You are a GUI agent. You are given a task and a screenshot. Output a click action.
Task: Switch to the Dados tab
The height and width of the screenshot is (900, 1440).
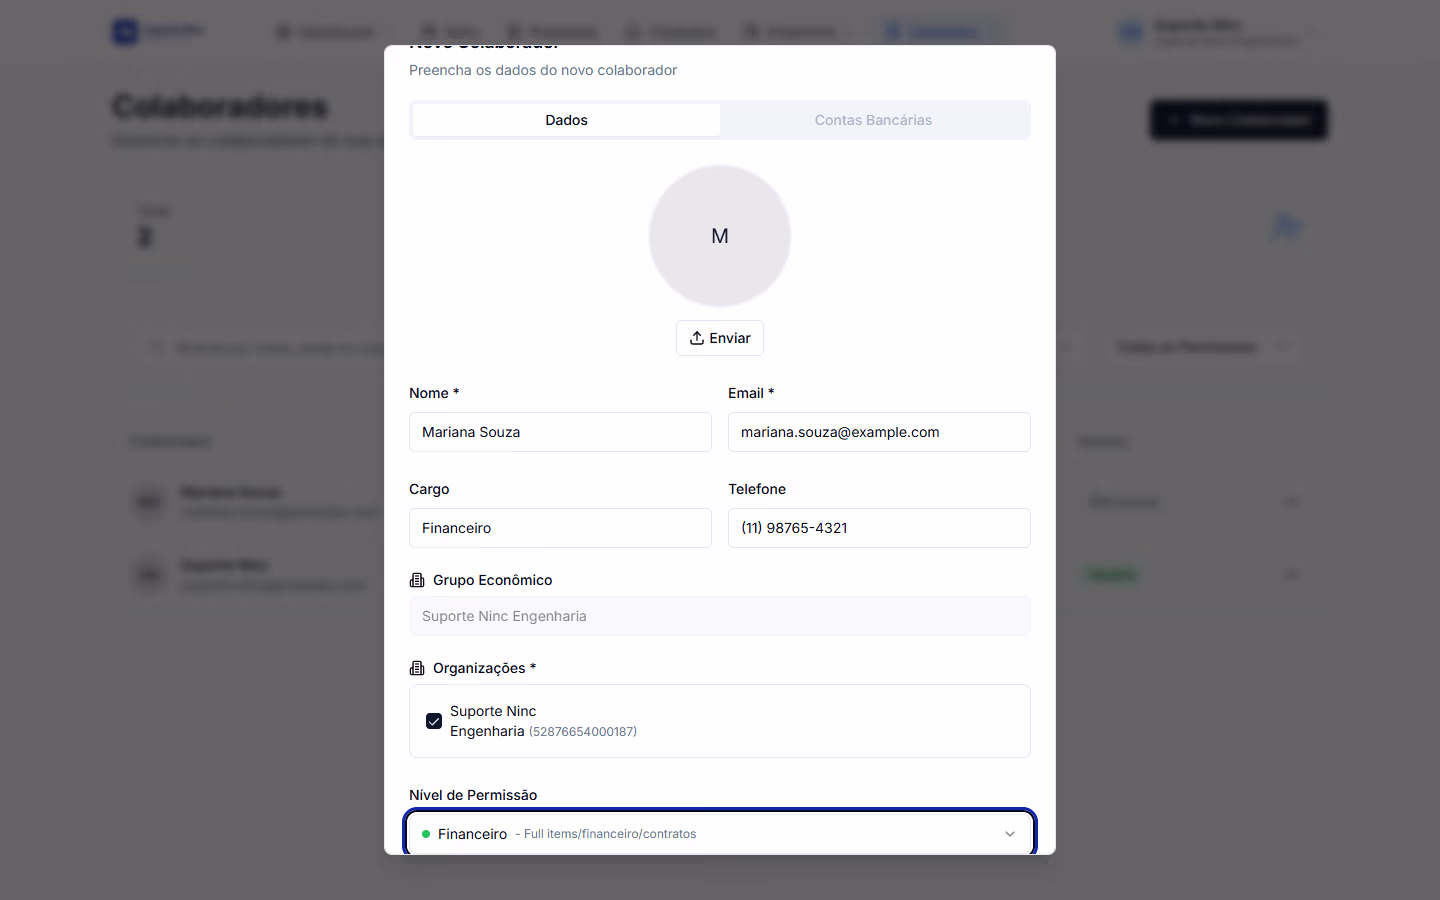tap(566, 120)
